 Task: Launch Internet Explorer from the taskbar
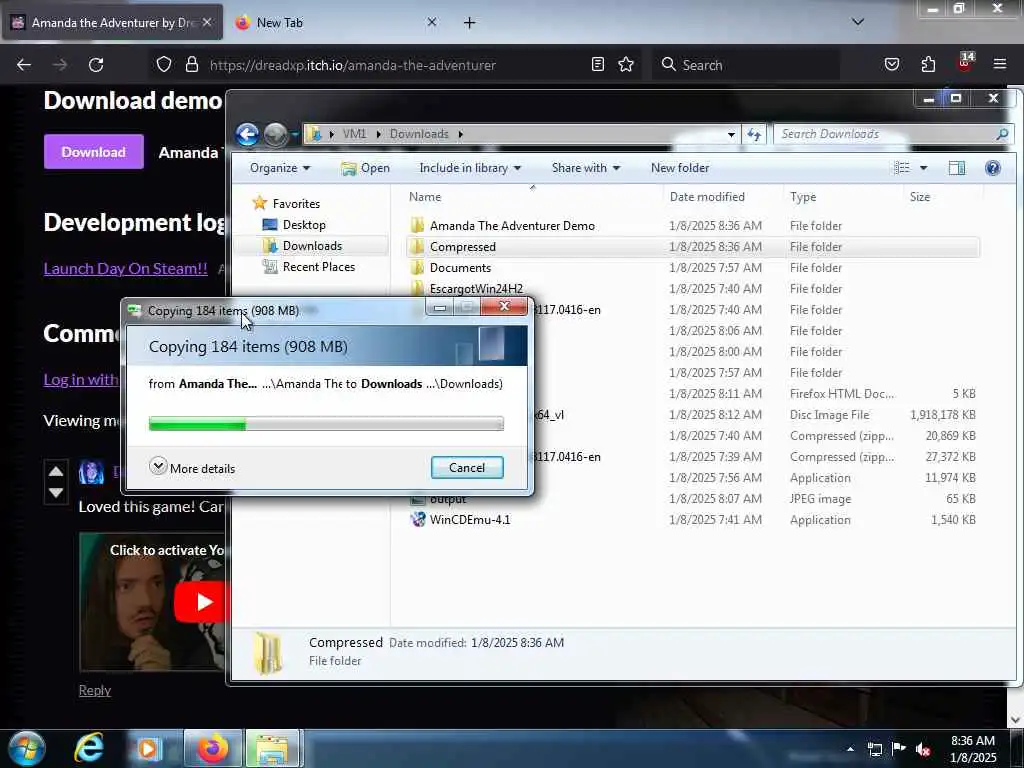[89, 748]
